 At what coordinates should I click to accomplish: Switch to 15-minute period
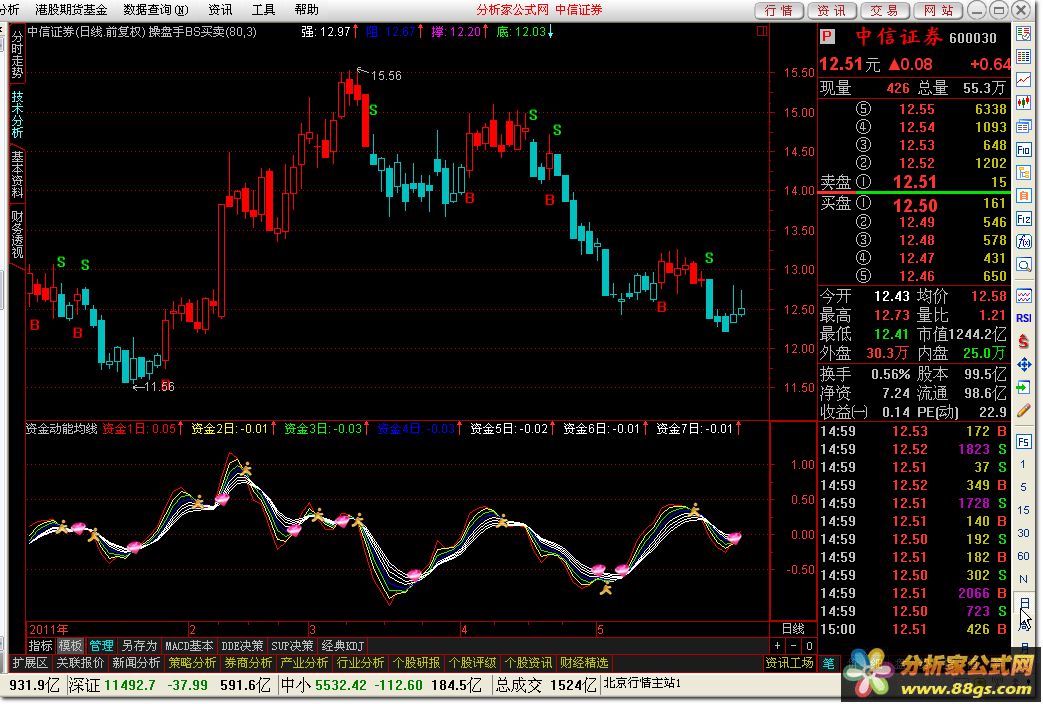(1023, 510)
